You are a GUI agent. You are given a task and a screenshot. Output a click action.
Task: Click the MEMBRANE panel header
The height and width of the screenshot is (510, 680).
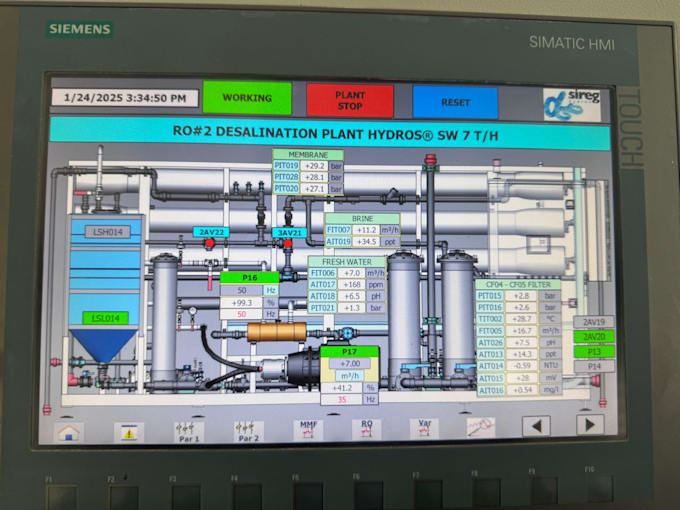pyautogui.click(x=308, y=155)
